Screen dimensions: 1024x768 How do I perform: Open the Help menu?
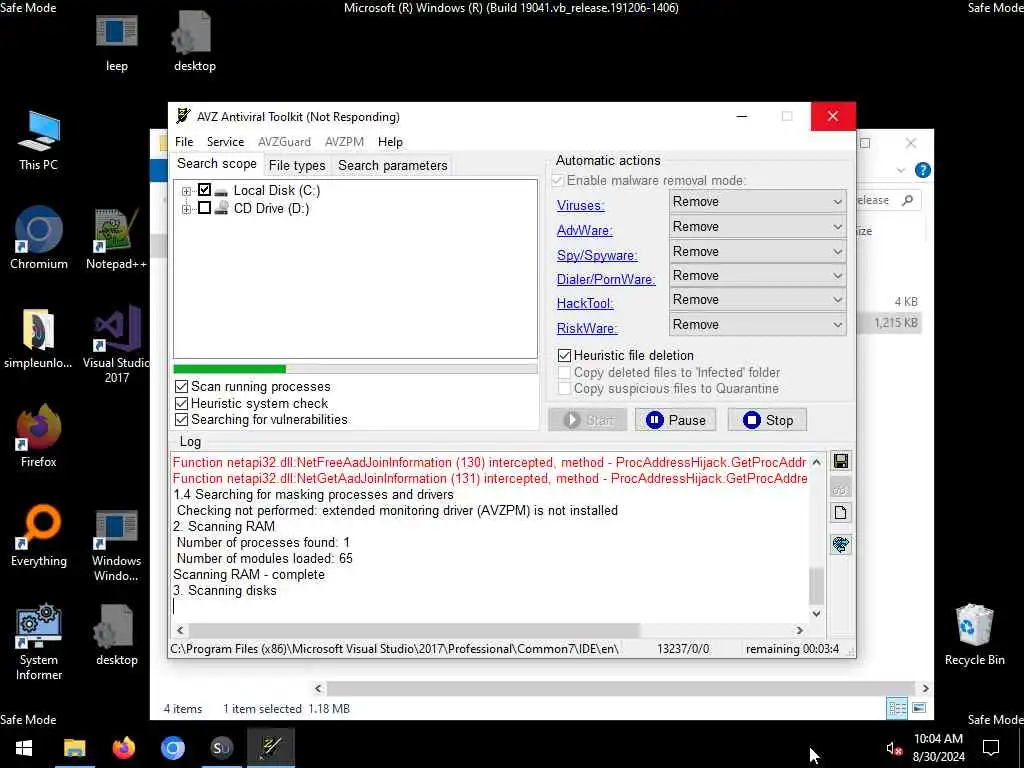pos(390,142)
